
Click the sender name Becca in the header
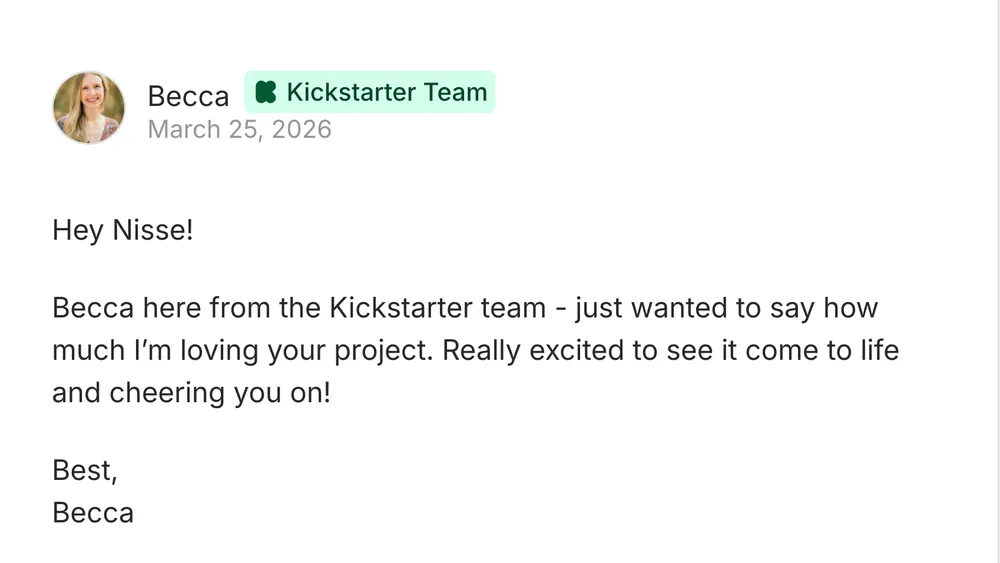[x=188, y=96]
